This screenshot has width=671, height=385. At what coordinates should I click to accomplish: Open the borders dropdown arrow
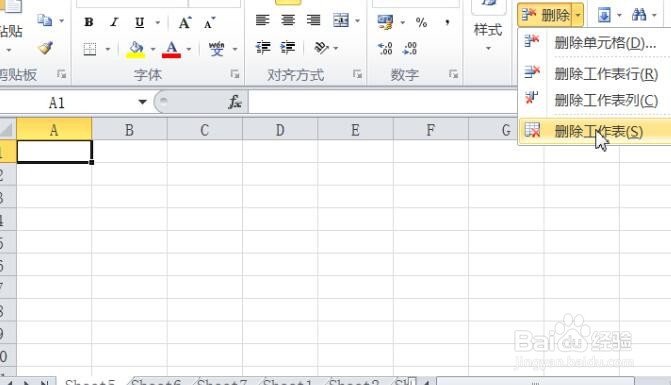pyautogui.click(x=108, y=49)
